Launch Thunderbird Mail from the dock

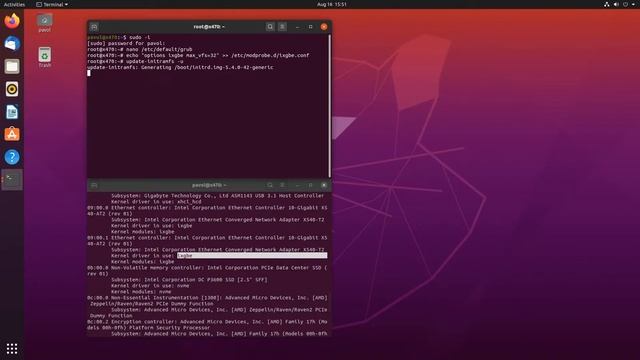point(12,43)
